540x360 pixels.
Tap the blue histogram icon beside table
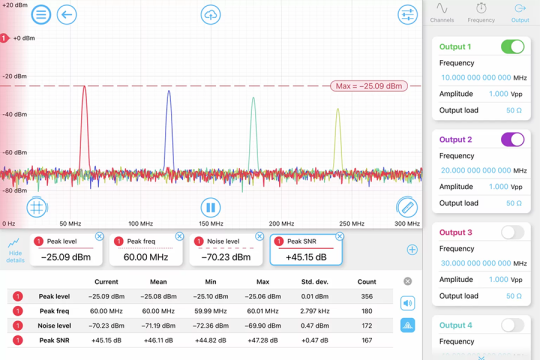point(407,325)
